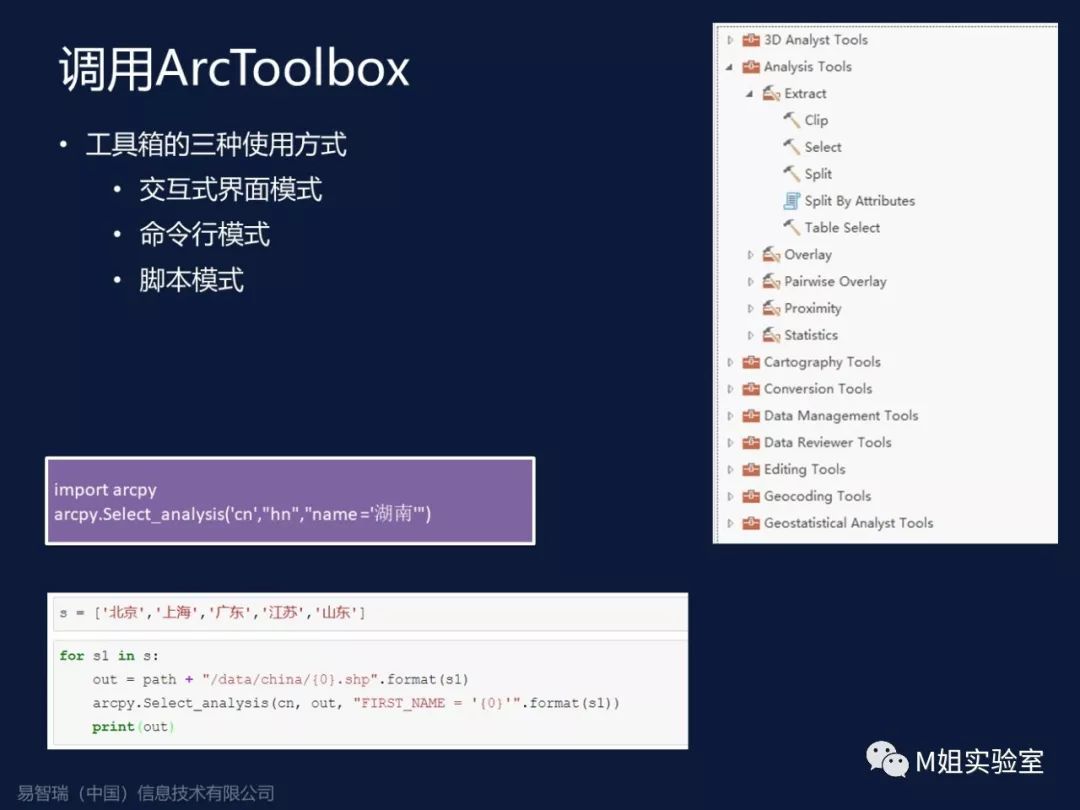Select the 3D Analyst Tools label
The height and width of the screenshot is (810, 1080).
(x=816, y=40)
